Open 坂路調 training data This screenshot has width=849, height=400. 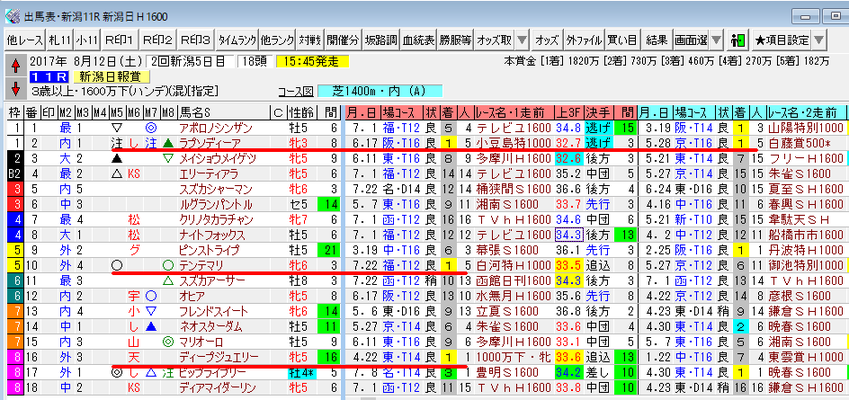click(381, 41)
